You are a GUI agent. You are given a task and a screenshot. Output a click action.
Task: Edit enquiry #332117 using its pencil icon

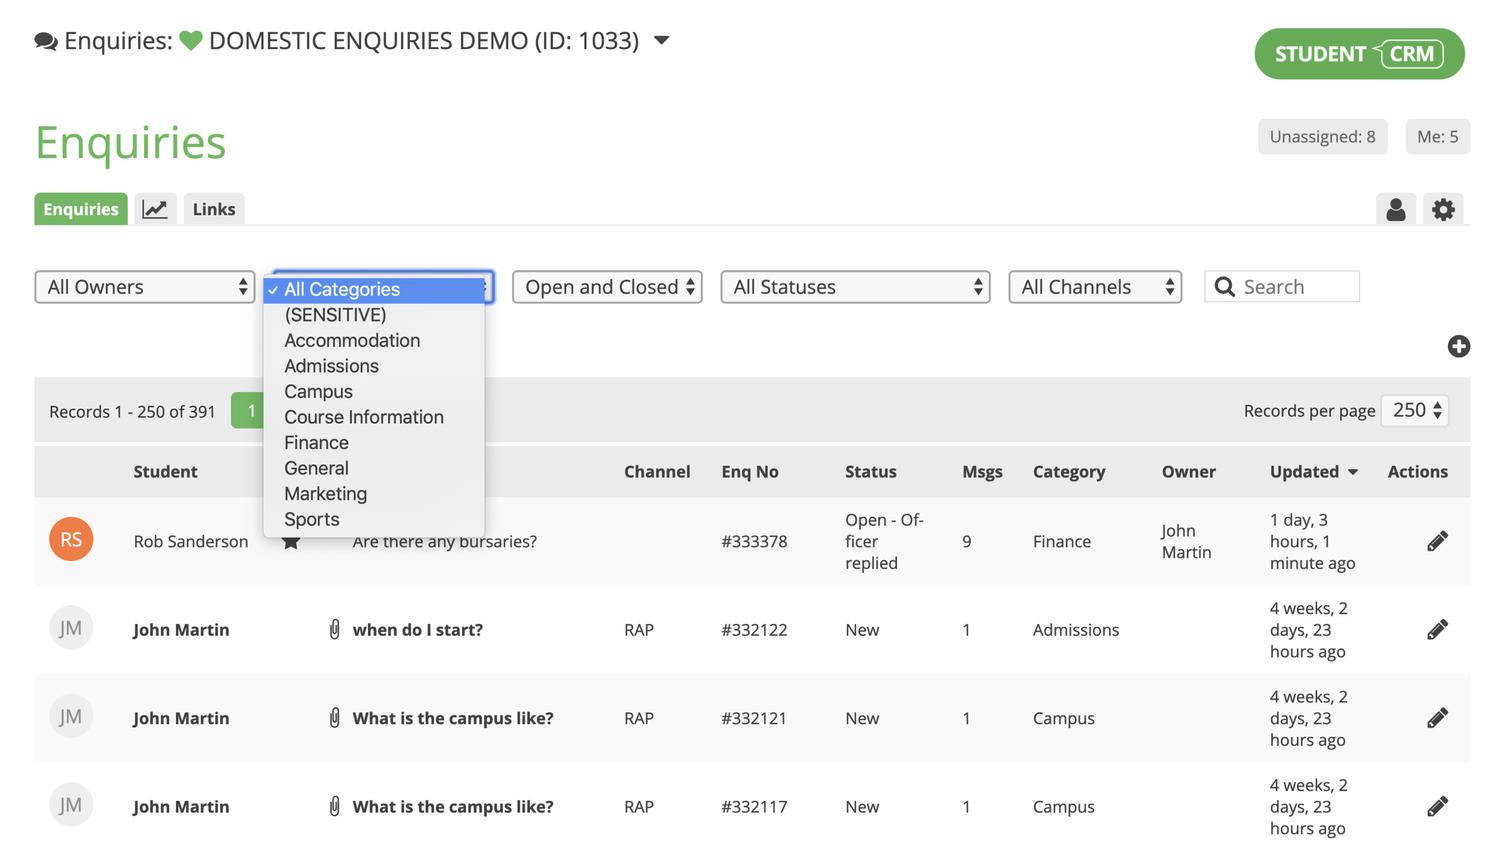1437,805
